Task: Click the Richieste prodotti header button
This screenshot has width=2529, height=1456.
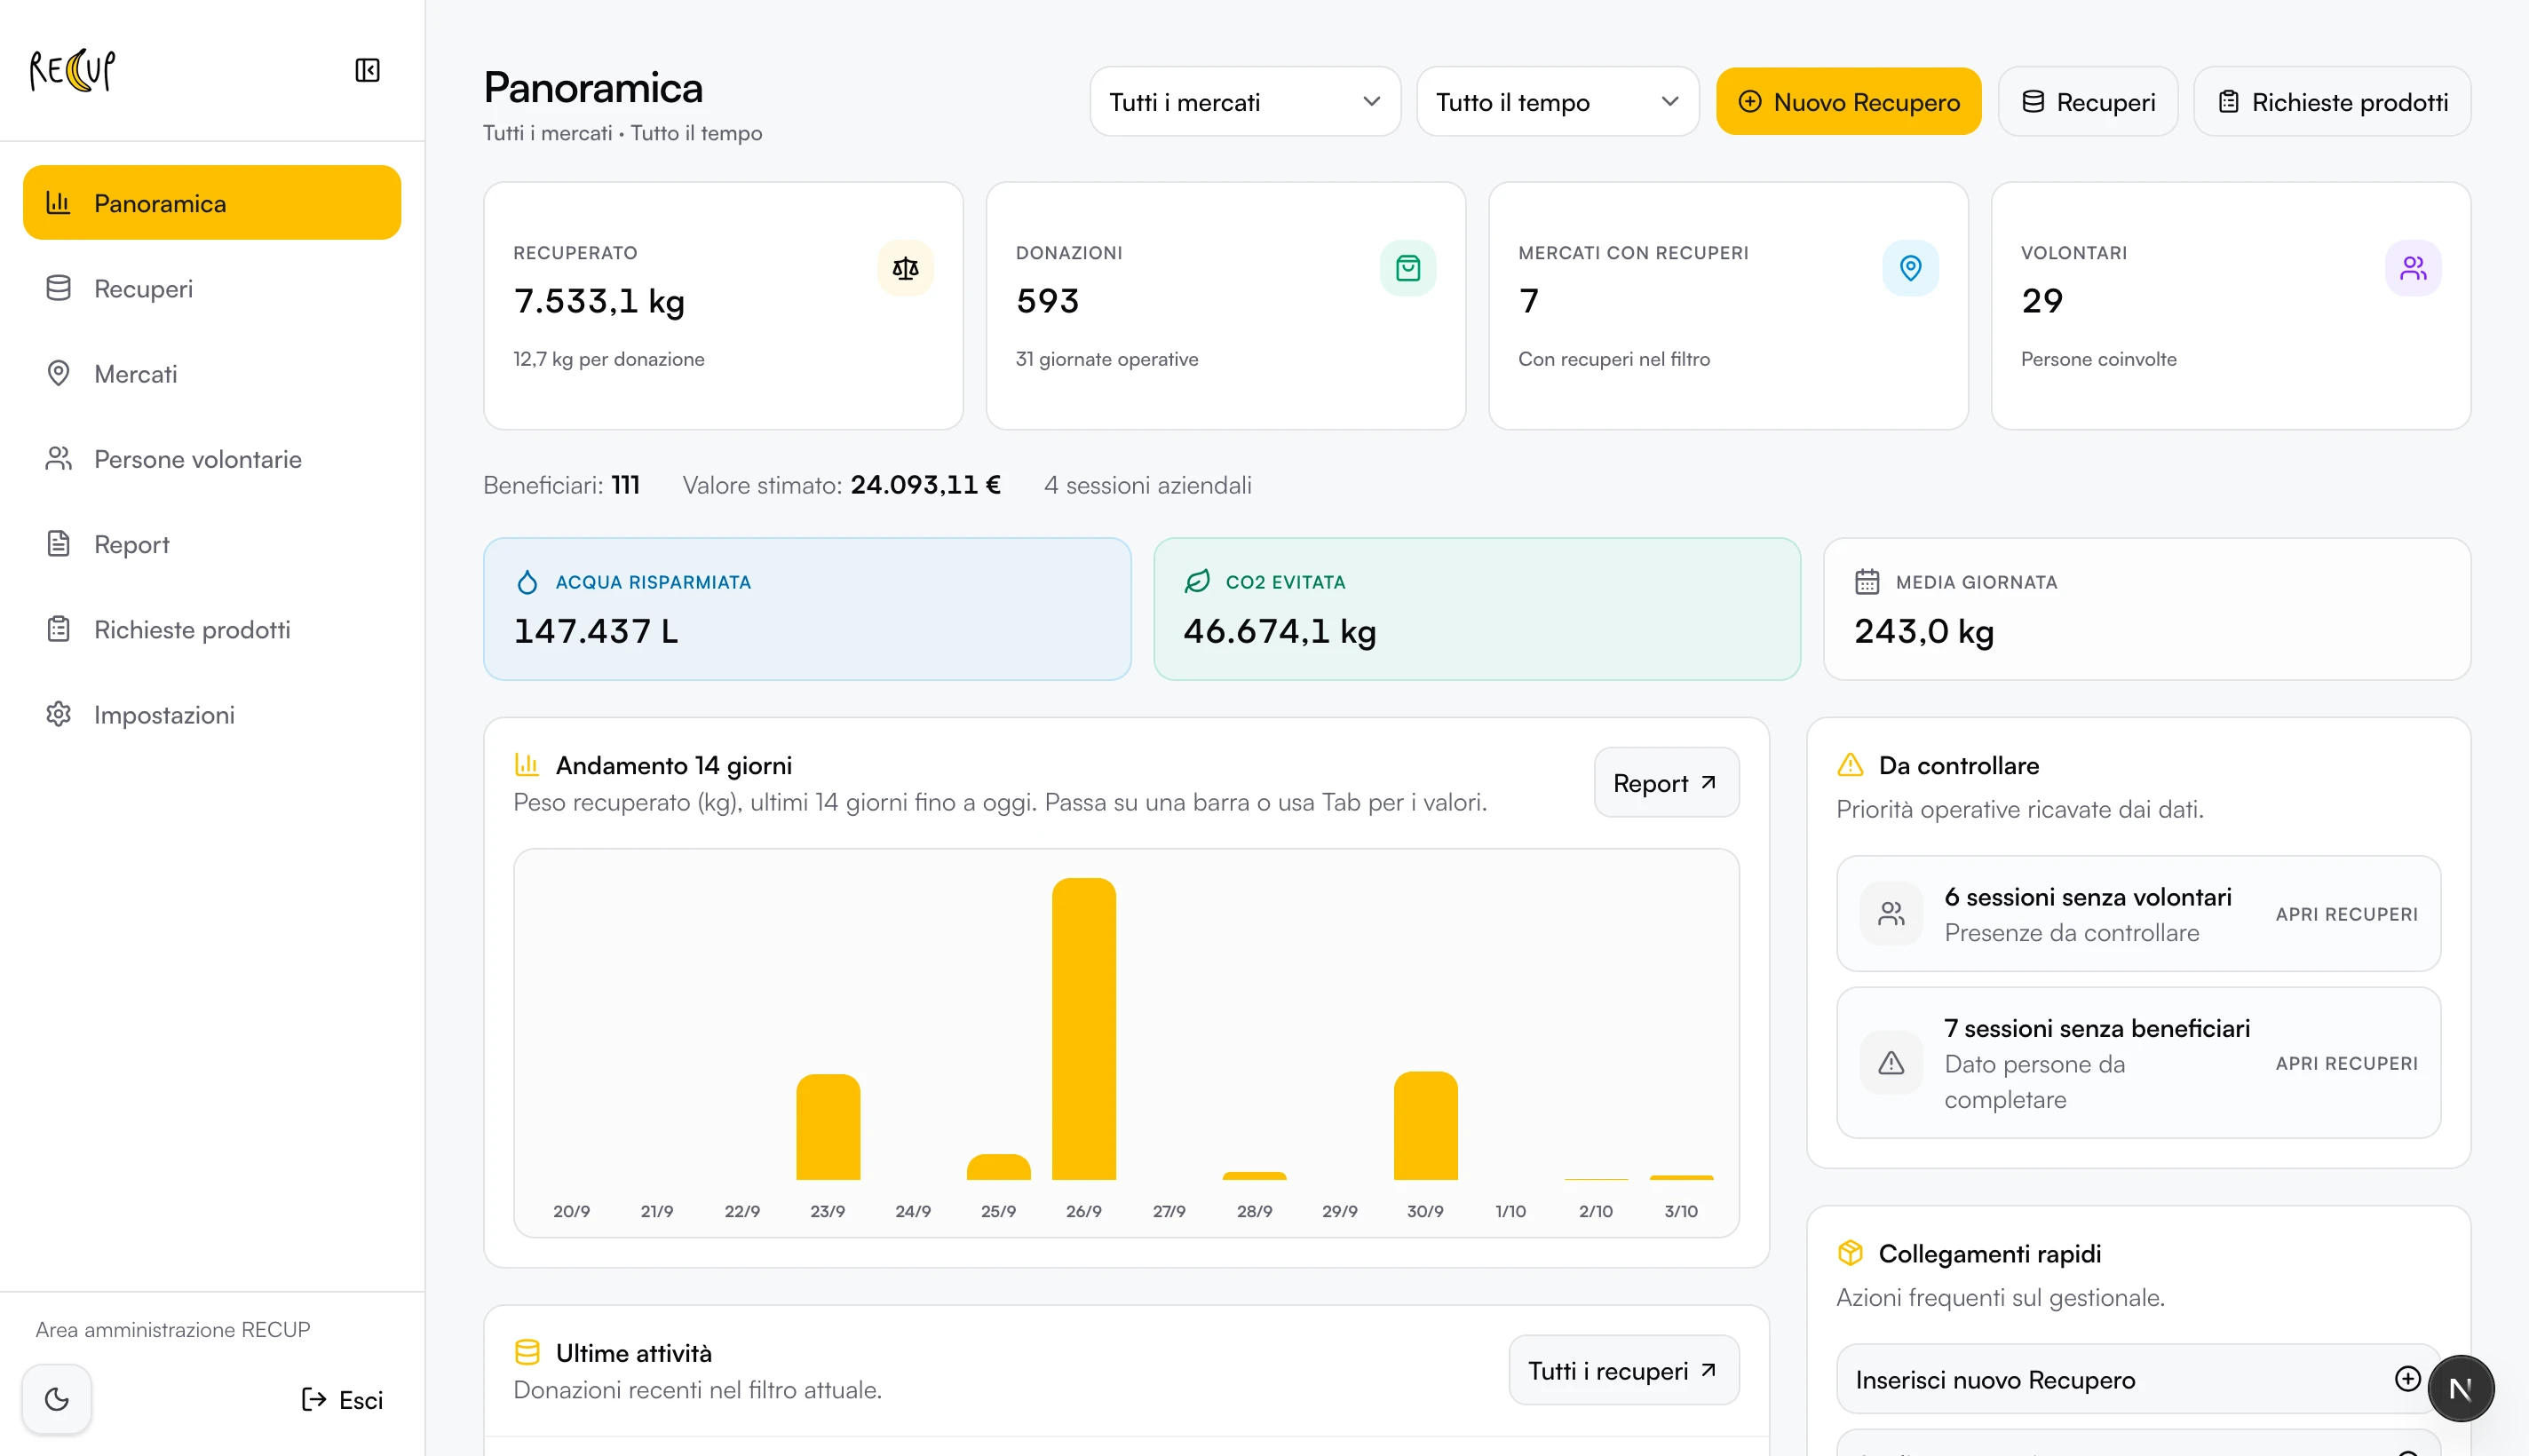Action: tap(2332, 102)
